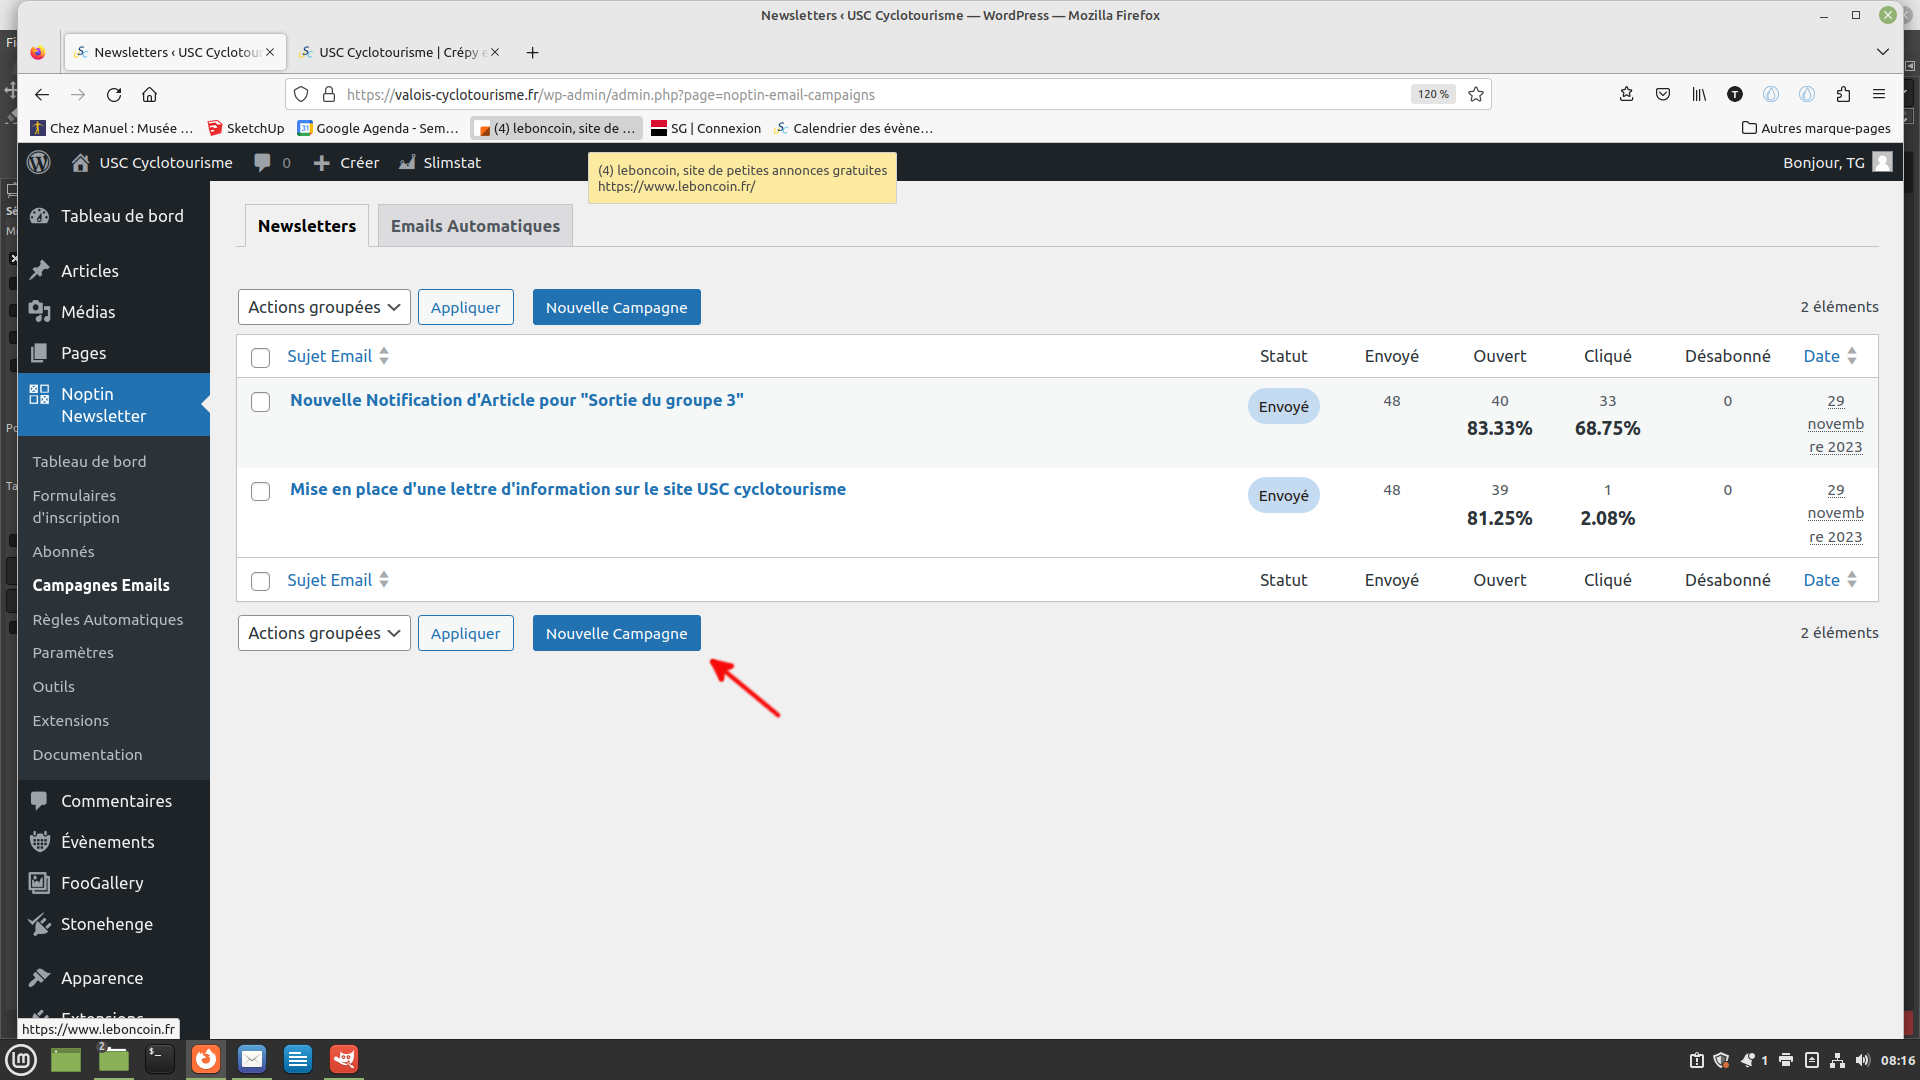Image resolution: width=1920 pixels, height=1080 pixels.
Task: Open the Mise en place lettre d'information campaign
Action: [568, 489]
